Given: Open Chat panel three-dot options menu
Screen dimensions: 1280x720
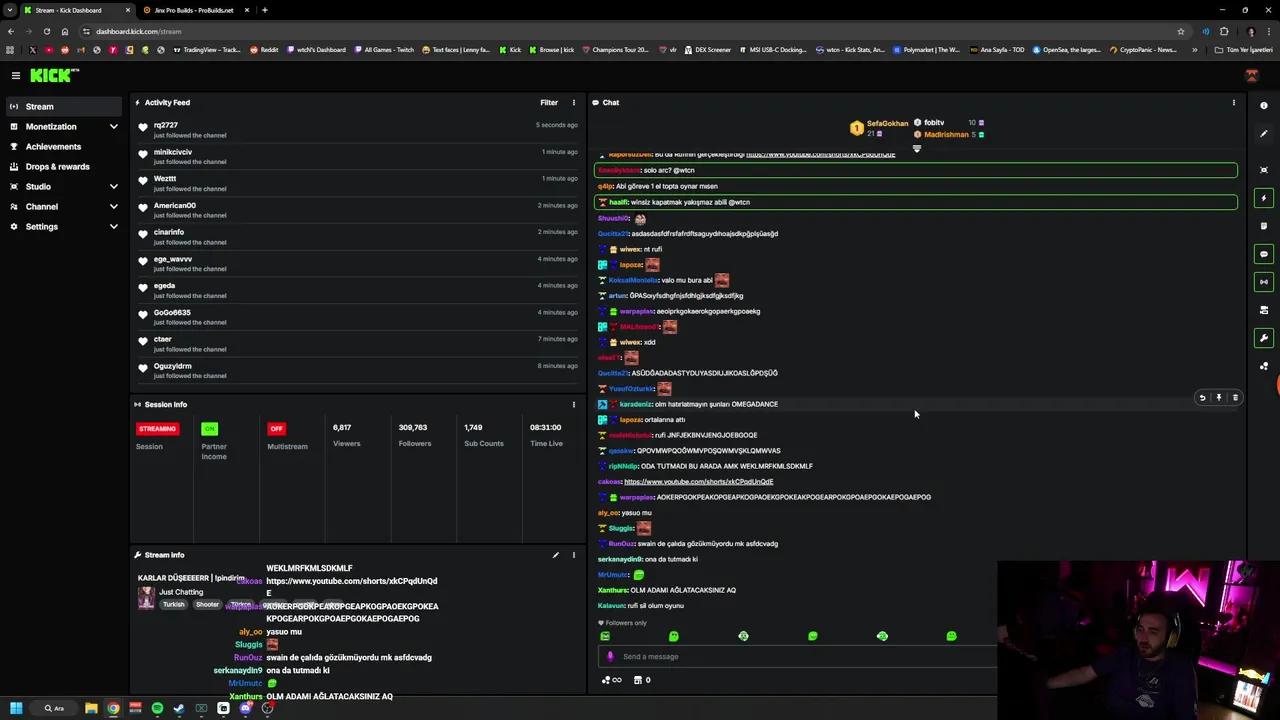Looking at the screenshot, I should click(1233, 102).
